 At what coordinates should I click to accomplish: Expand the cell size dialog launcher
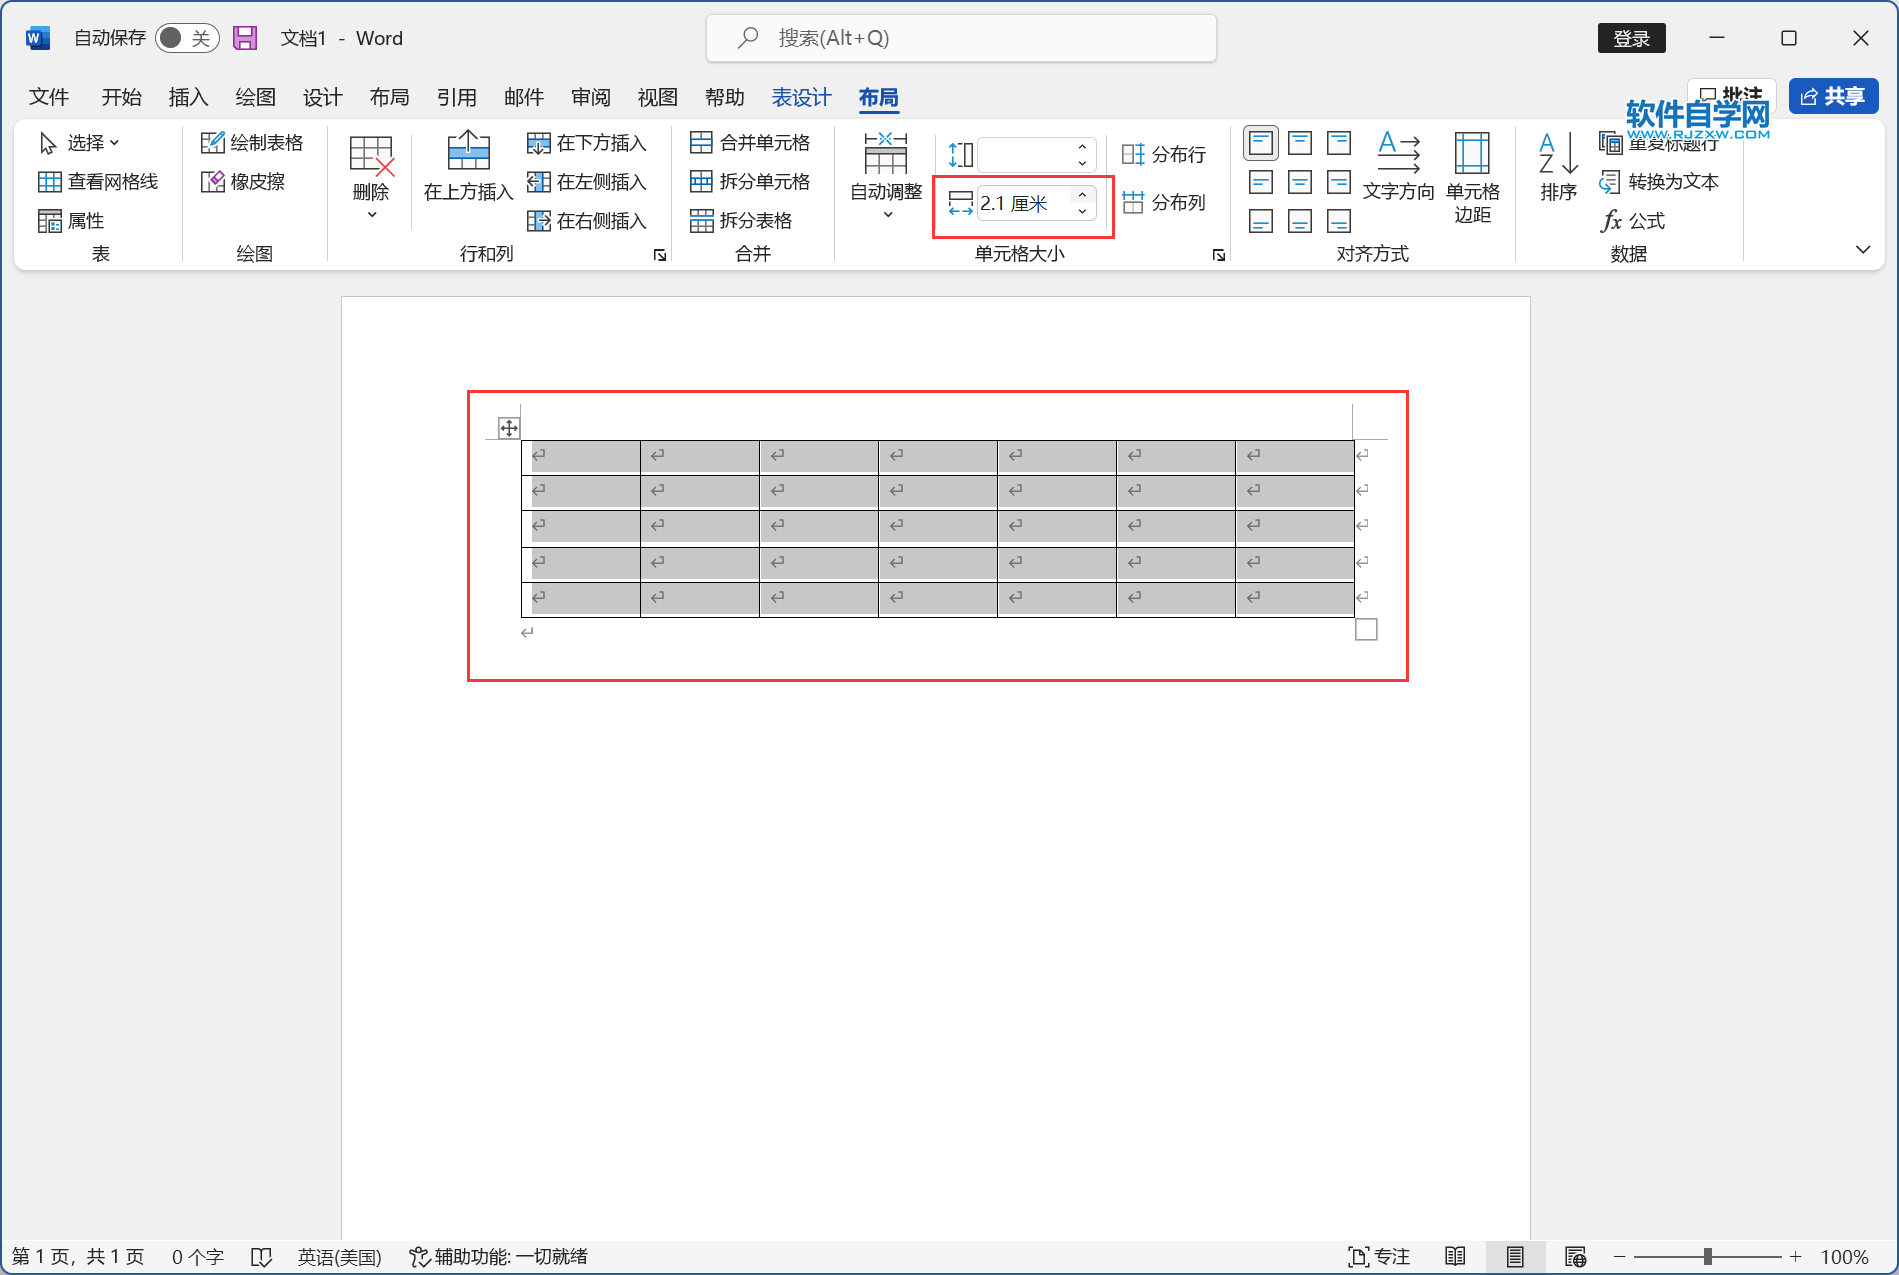tap(1218, 255)
